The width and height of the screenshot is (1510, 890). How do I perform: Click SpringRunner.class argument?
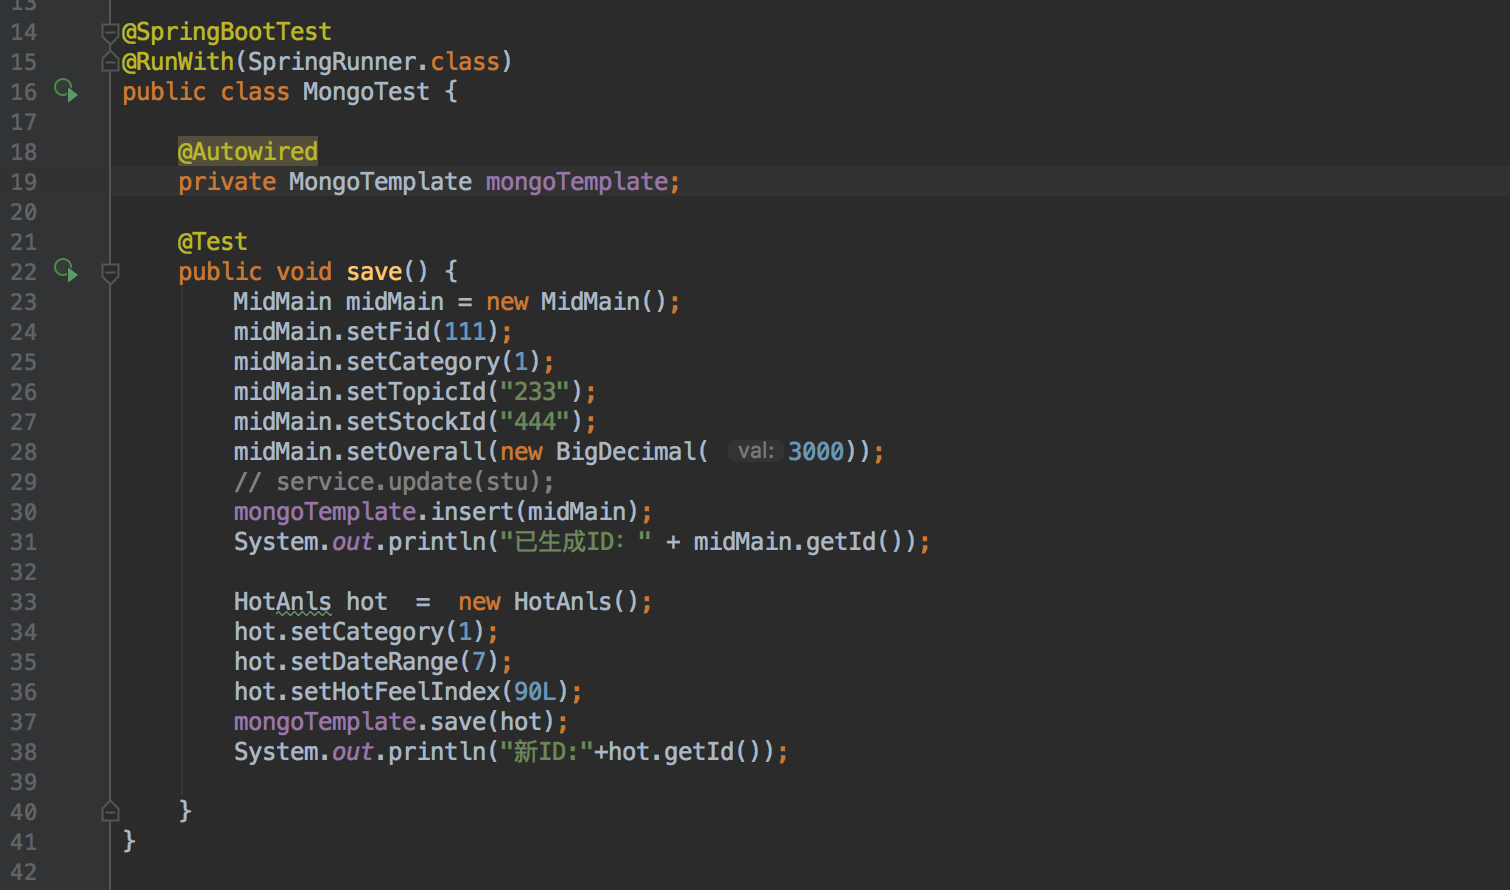pyautogui.click(x=374, y=62)
